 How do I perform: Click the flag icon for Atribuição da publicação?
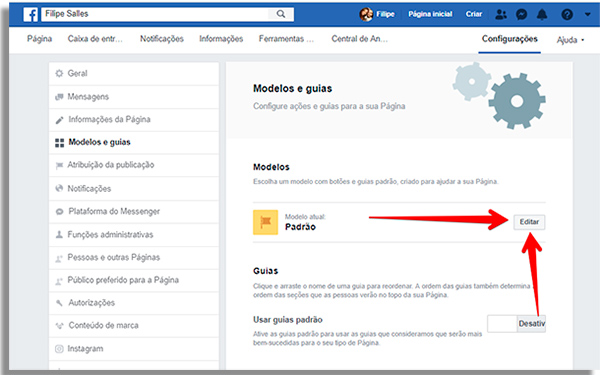[59, 166]
